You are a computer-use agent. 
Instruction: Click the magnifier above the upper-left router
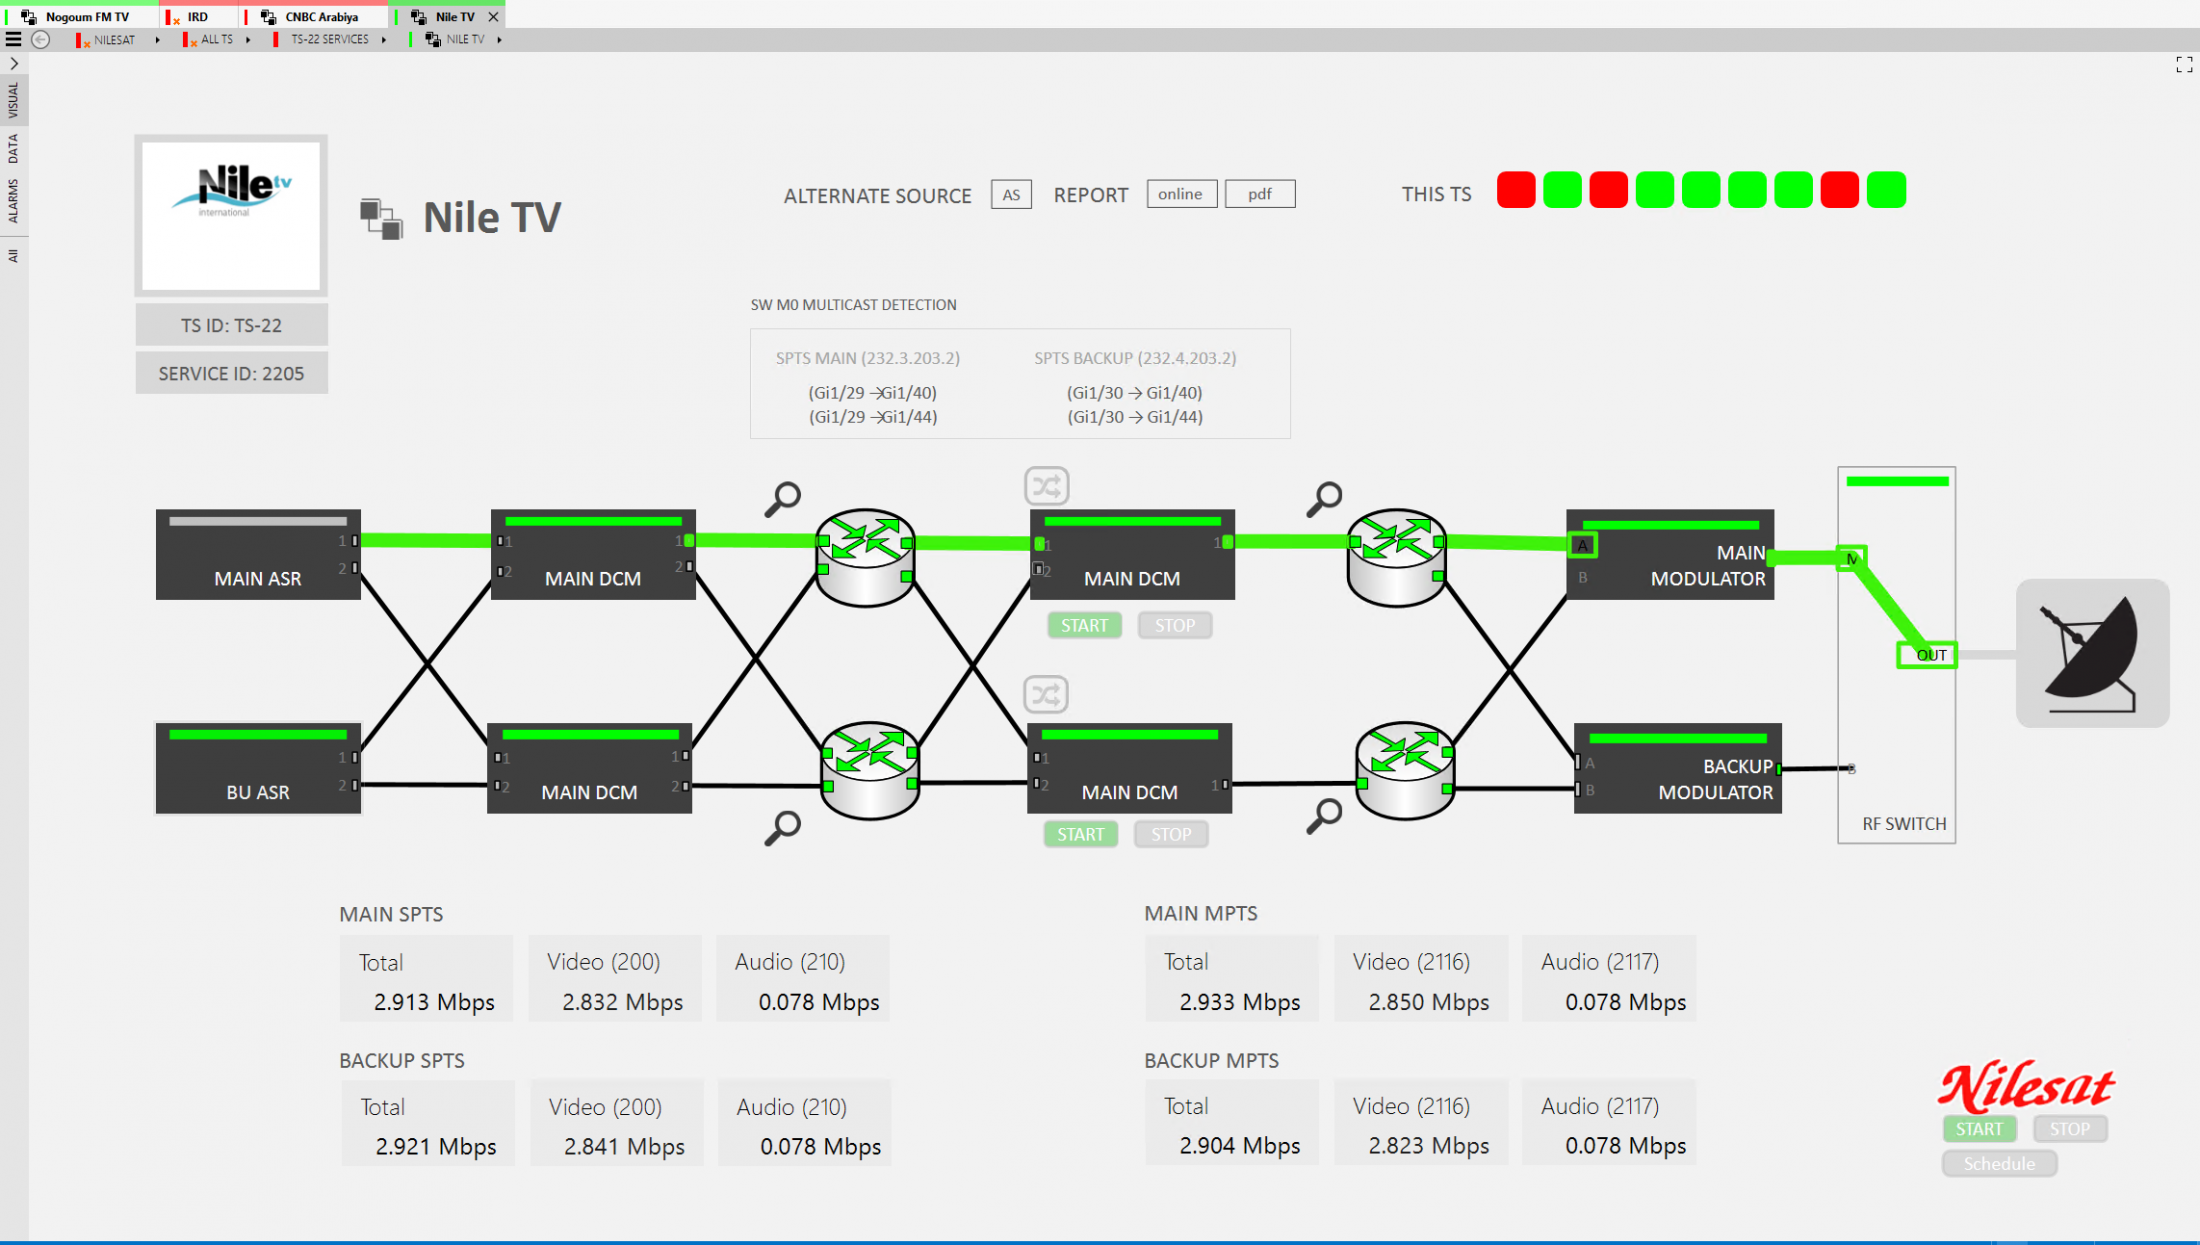click(x=783, y=498)
